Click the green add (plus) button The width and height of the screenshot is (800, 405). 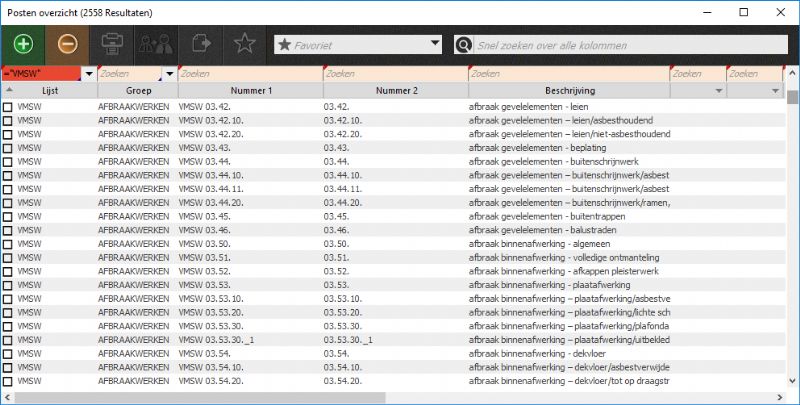(23, 44)
